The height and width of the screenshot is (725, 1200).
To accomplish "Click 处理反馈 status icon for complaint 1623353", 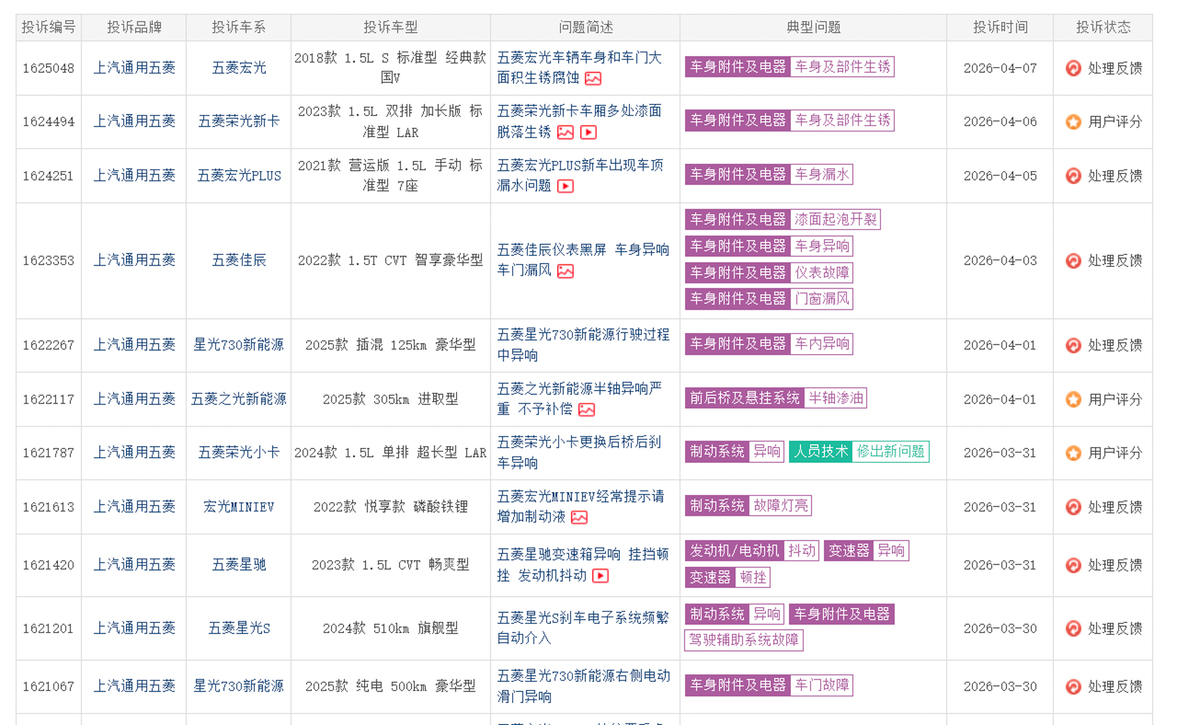I will point(1073,261).
